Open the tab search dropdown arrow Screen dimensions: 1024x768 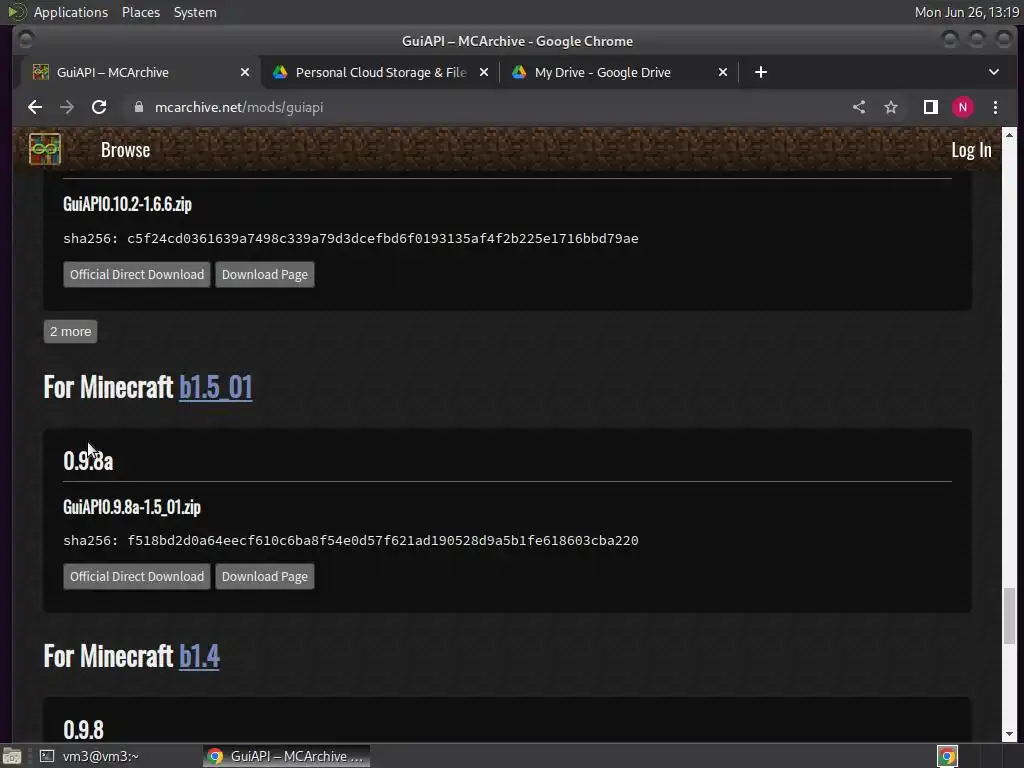click(x=994, y=72)
